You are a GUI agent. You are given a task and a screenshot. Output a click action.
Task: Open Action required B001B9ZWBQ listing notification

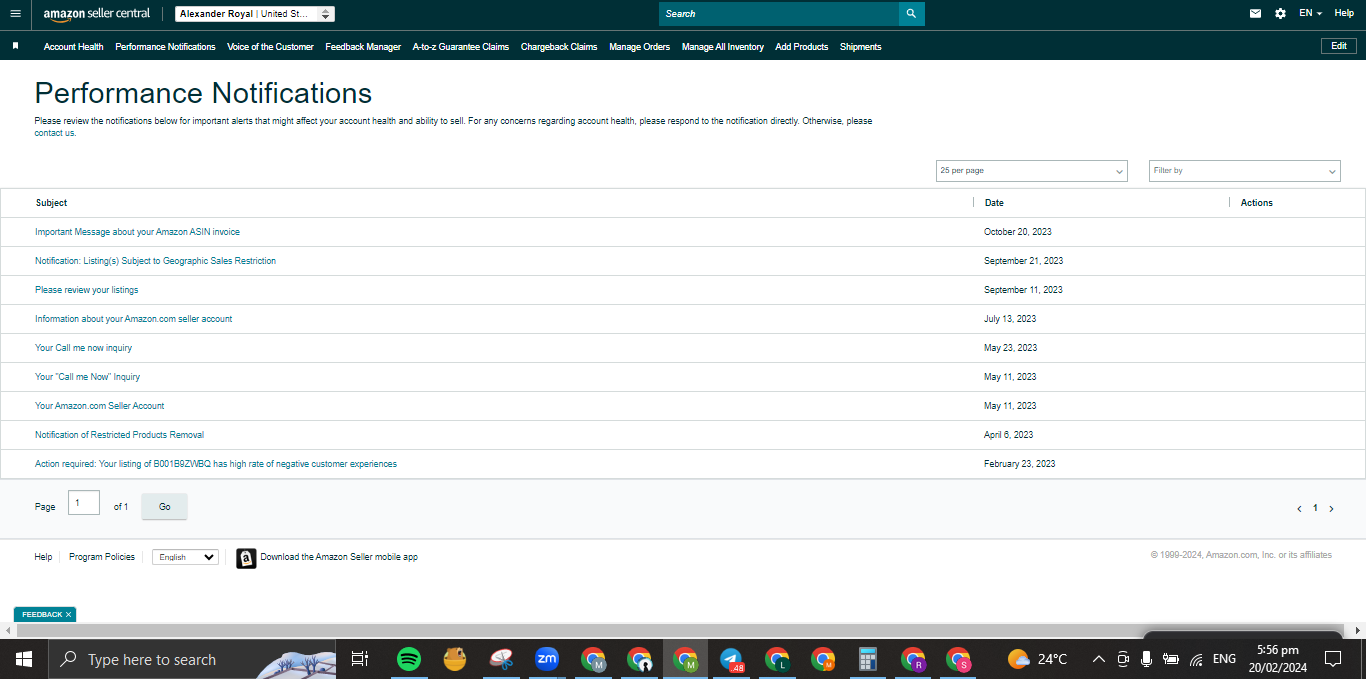coord(216,464)
